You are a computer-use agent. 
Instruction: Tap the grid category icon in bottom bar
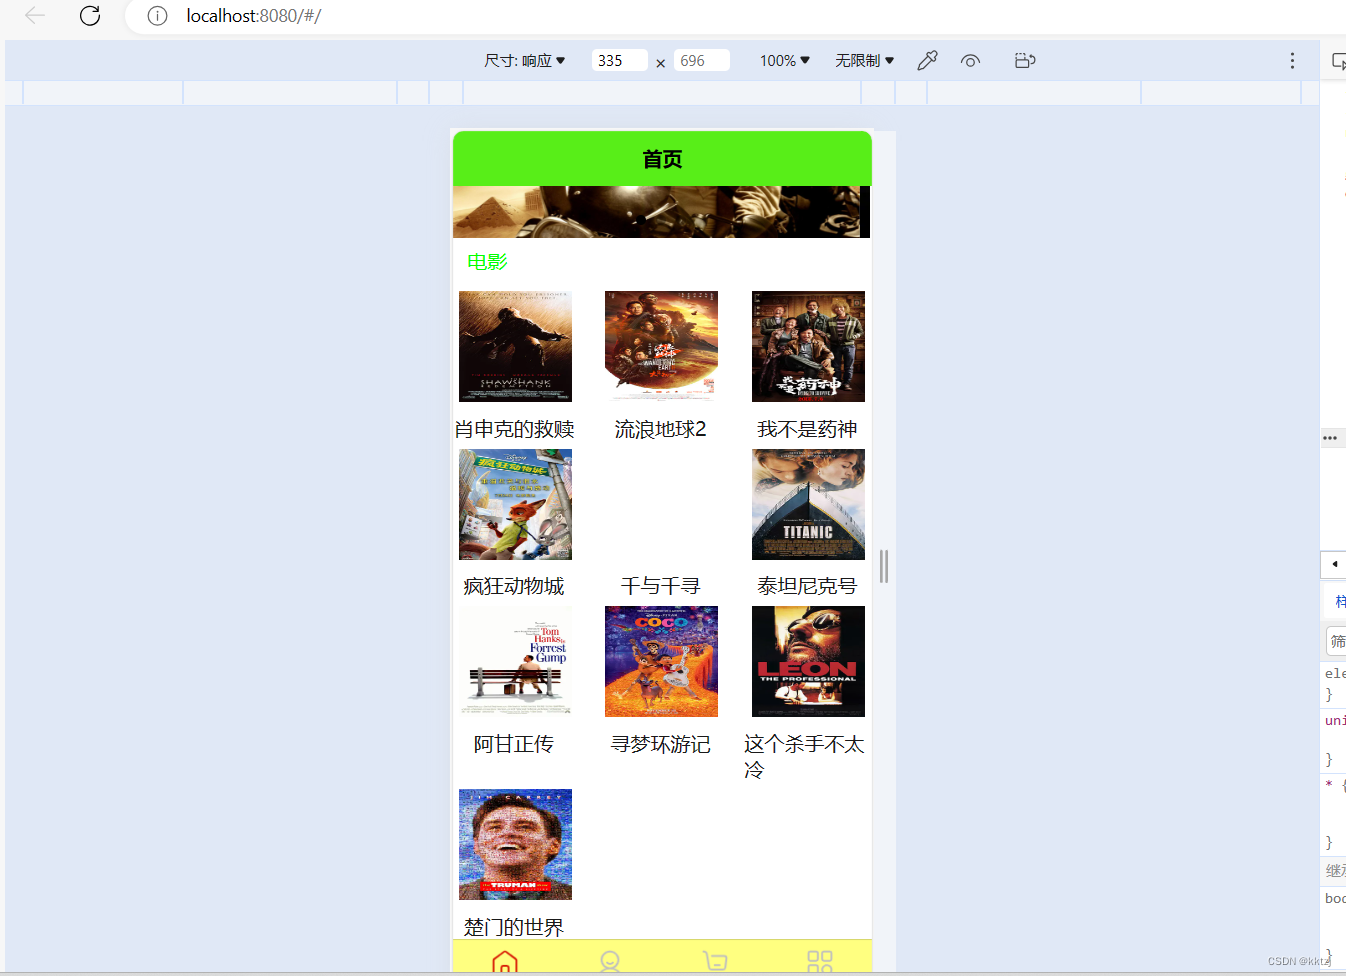tap(820, 961)
